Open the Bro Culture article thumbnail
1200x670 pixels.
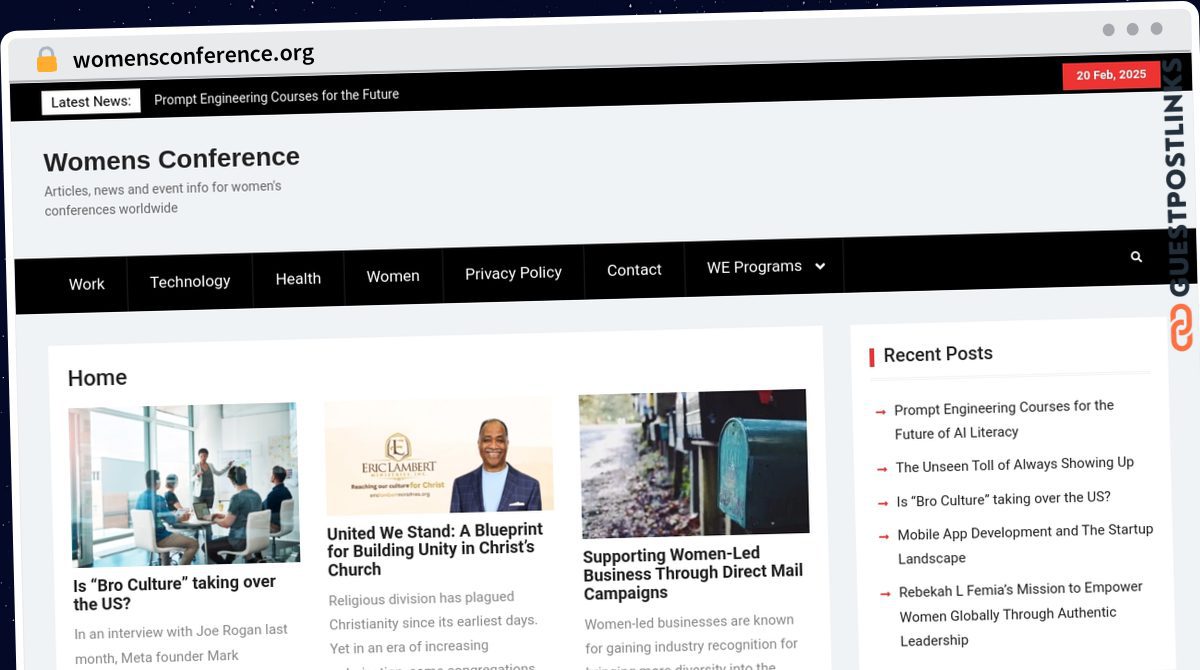[x=184, y=484]
